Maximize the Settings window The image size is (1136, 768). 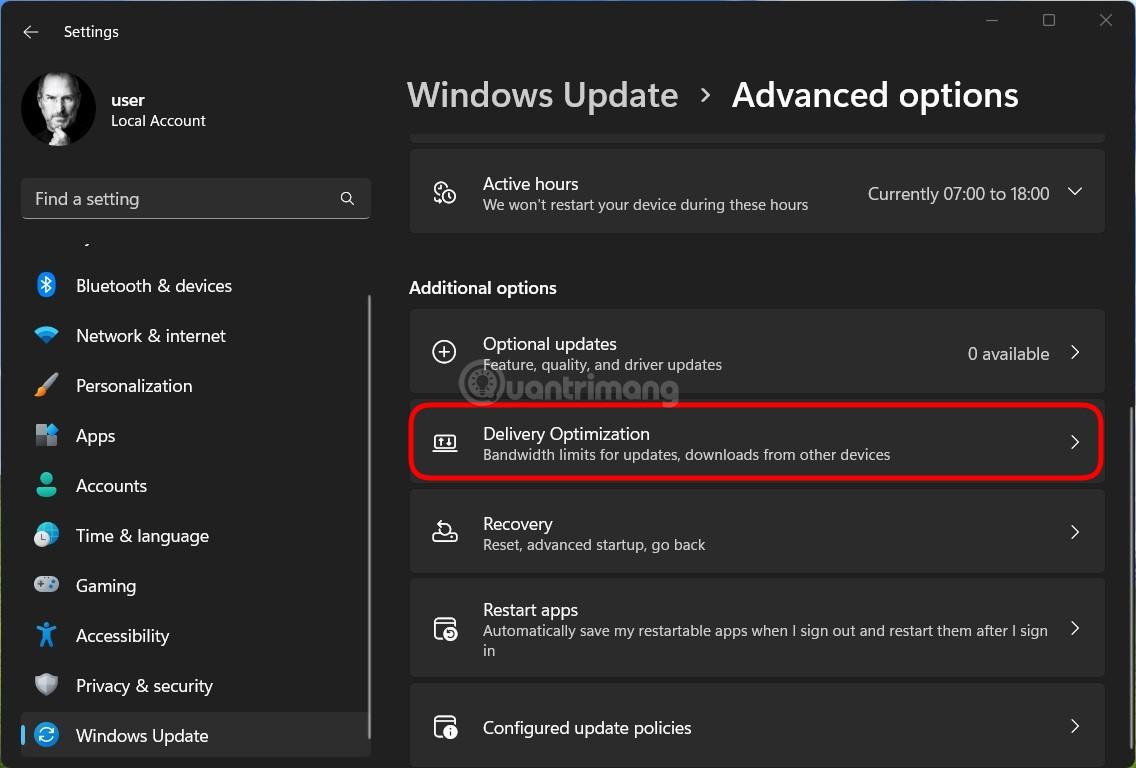click(x=1048, y=20)
